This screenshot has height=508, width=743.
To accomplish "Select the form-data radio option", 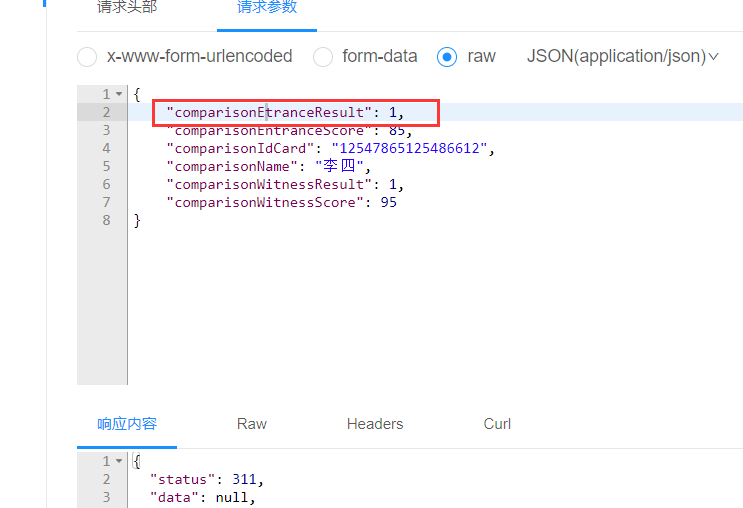I will (323, 57).
